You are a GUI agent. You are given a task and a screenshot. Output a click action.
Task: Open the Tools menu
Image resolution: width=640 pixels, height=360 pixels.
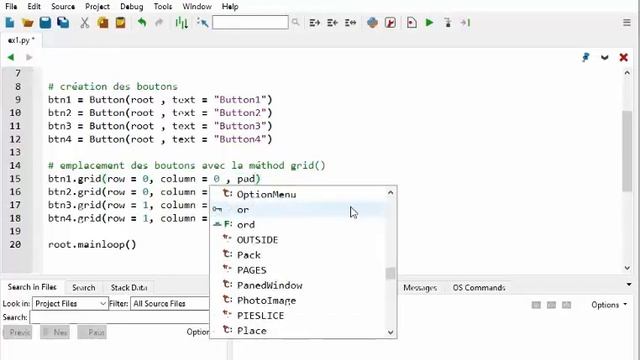click(x=162, y=7)
